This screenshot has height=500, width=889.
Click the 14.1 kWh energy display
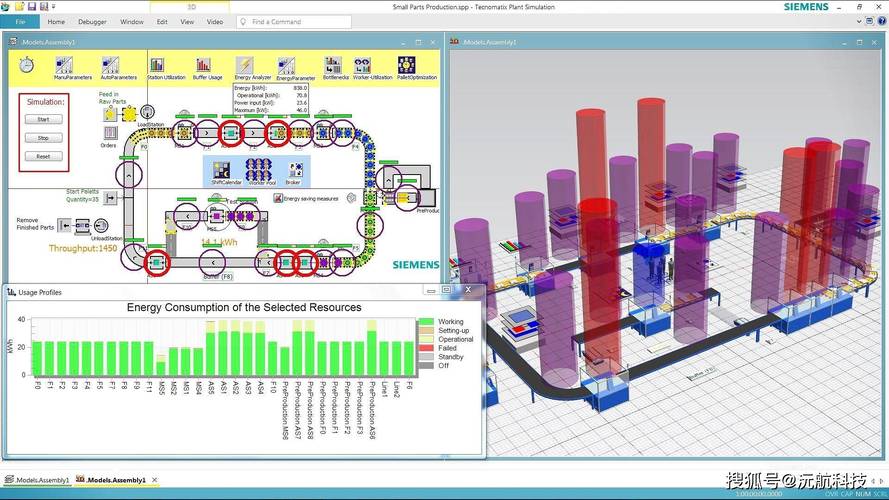(x=219, y=243)
